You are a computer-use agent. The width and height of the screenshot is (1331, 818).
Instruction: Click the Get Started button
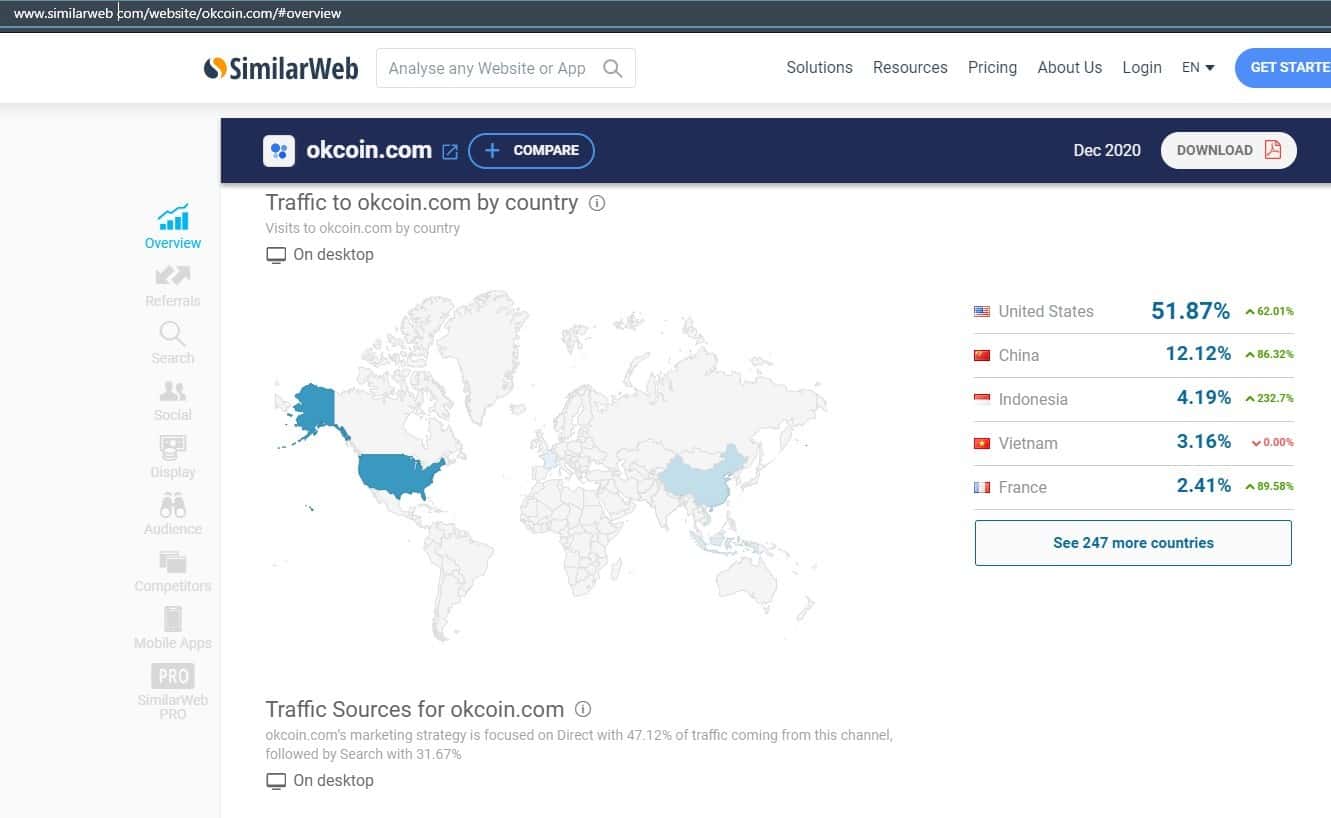pyautogui.click(x=1284, y=68)
